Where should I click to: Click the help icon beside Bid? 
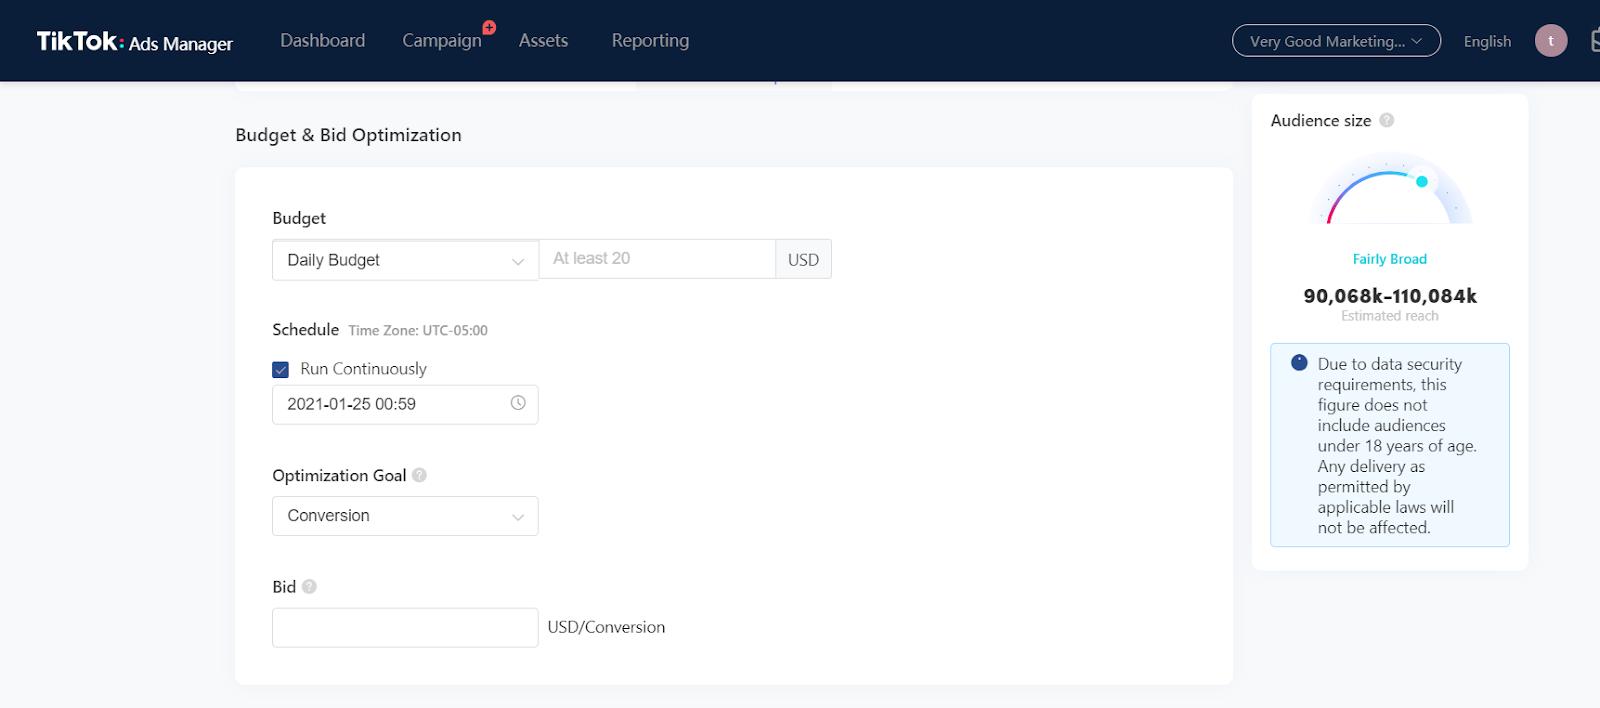coord(309,586)
